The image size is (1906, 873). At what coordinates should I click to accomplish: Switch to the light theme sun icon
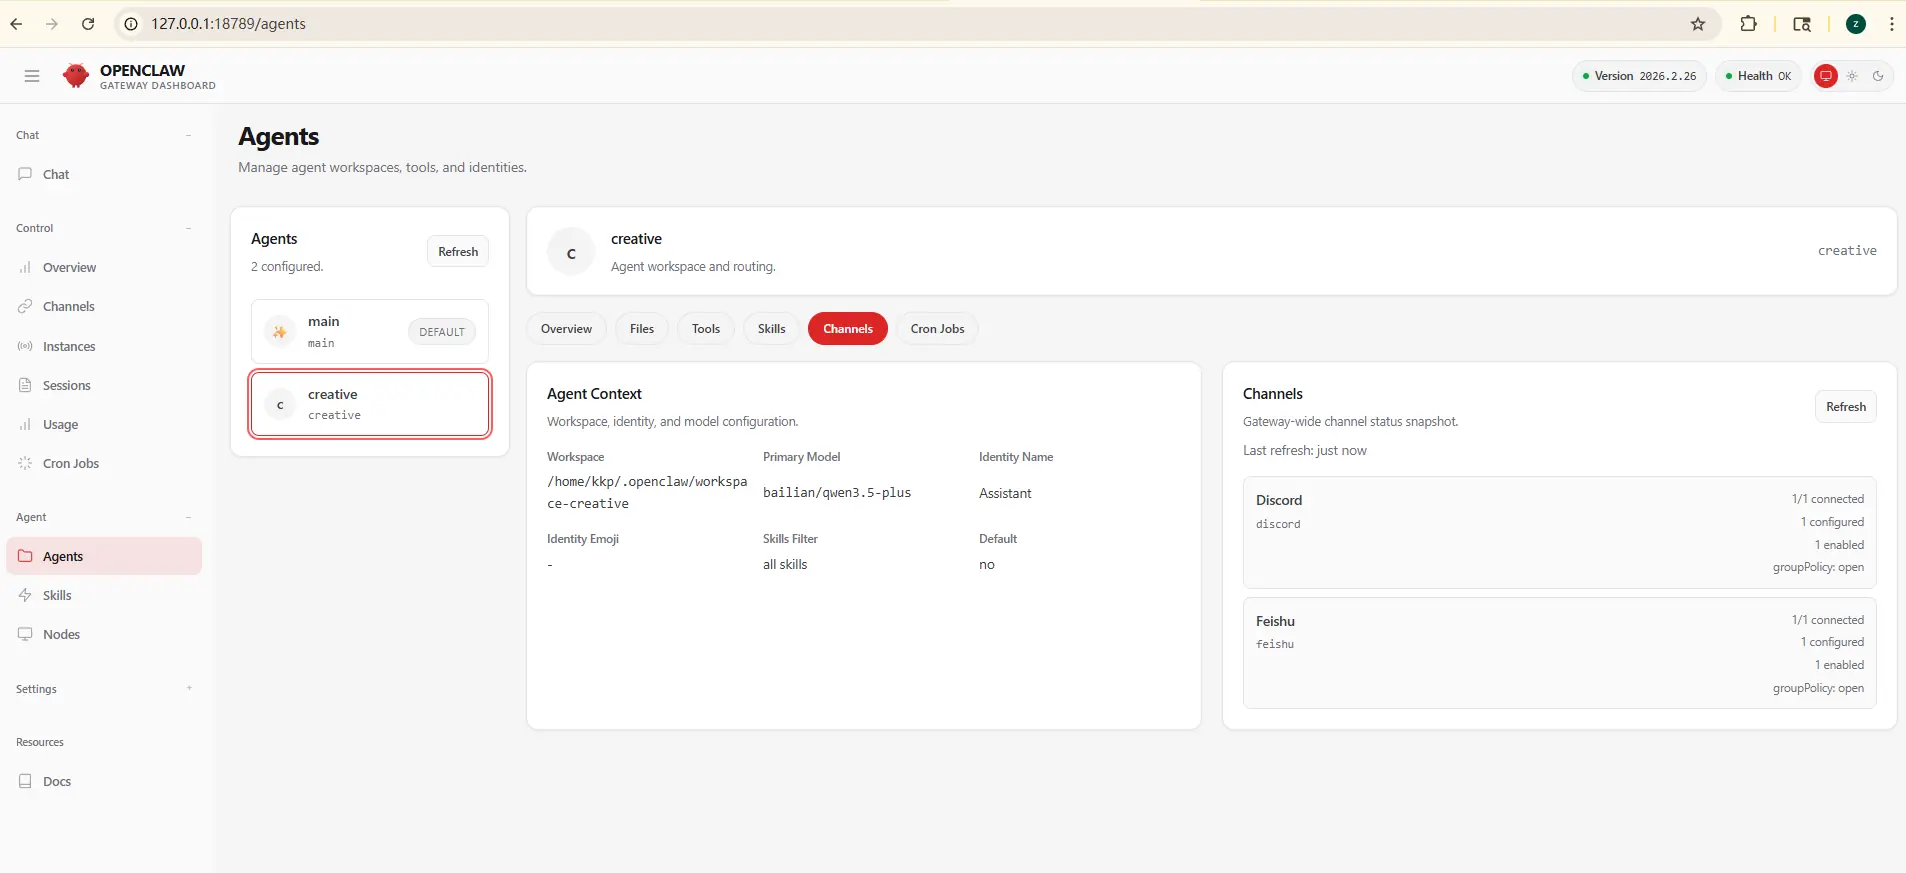coord(1852,76)
